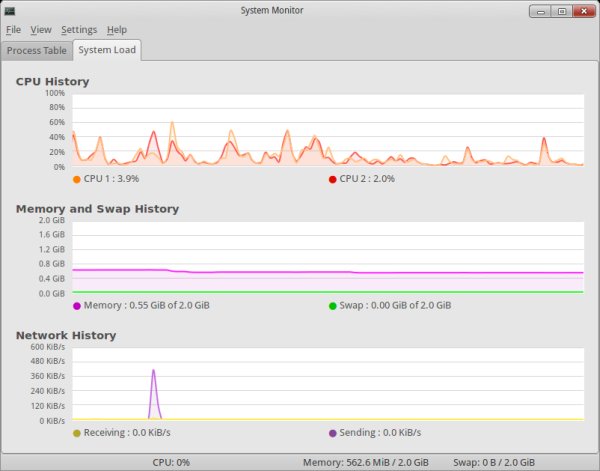Maximize the System Monitor window

click(x=562, y=11)
